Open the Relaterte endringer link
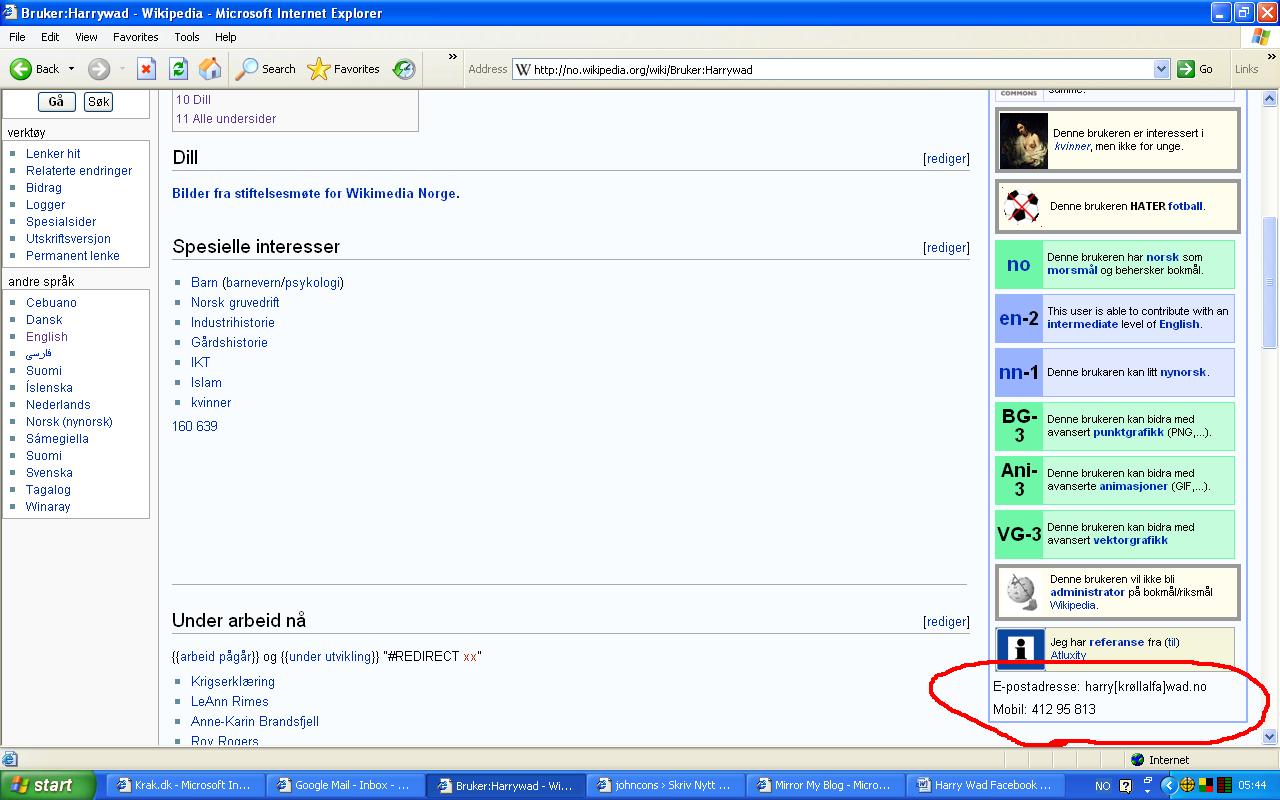1280x800 pixels. [79, 171]
